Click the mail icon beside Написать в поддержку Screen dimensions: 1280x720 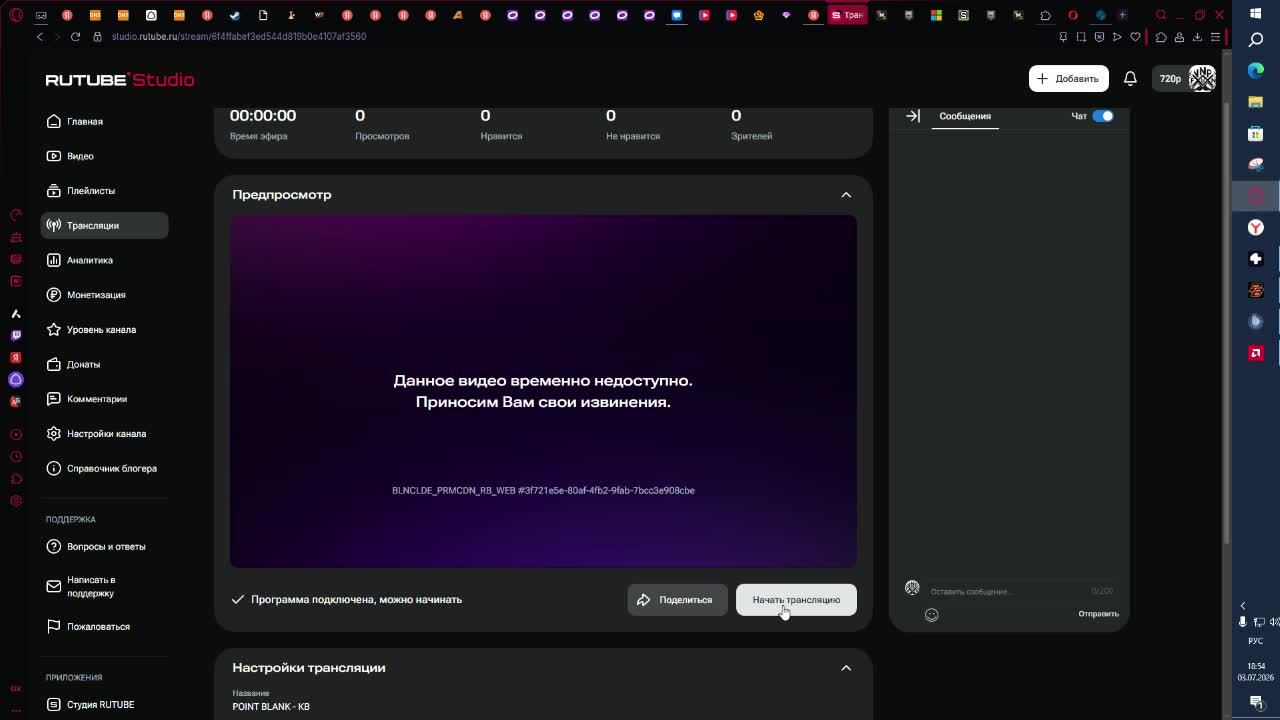pyautogui.click(x=54, y=586)
